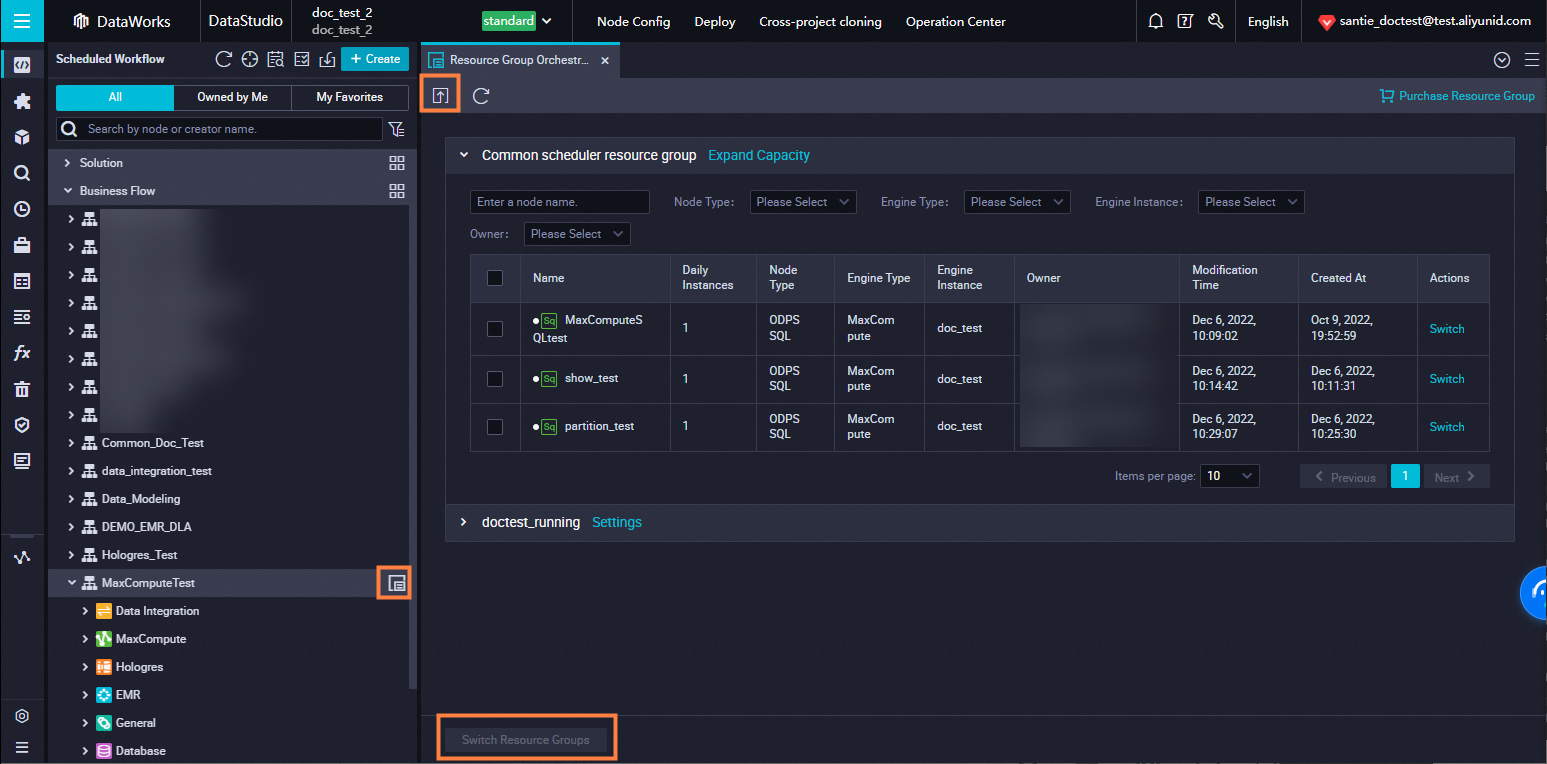
Task: Open the grid view icon for Business Flow
Action: 397,191
